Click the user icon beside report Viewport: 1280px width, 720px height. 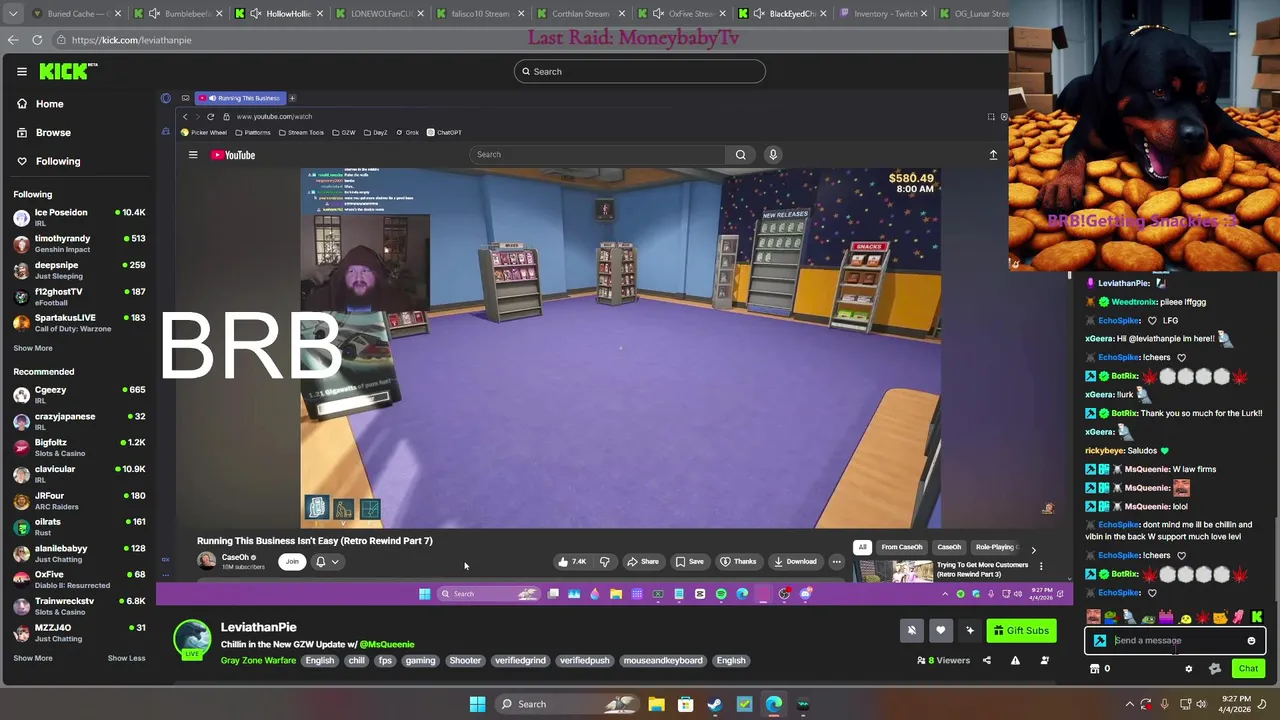click(x=1045, y=660)
